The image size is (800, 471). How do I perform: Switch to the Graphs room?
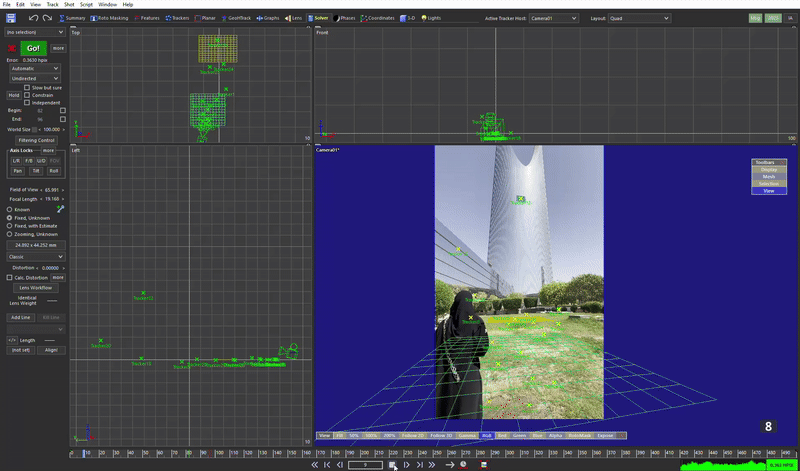click(268, 18)
